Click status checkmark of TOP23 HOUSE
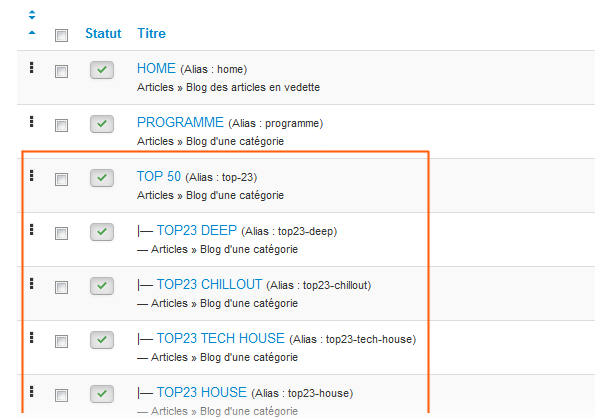 [102, 394]
